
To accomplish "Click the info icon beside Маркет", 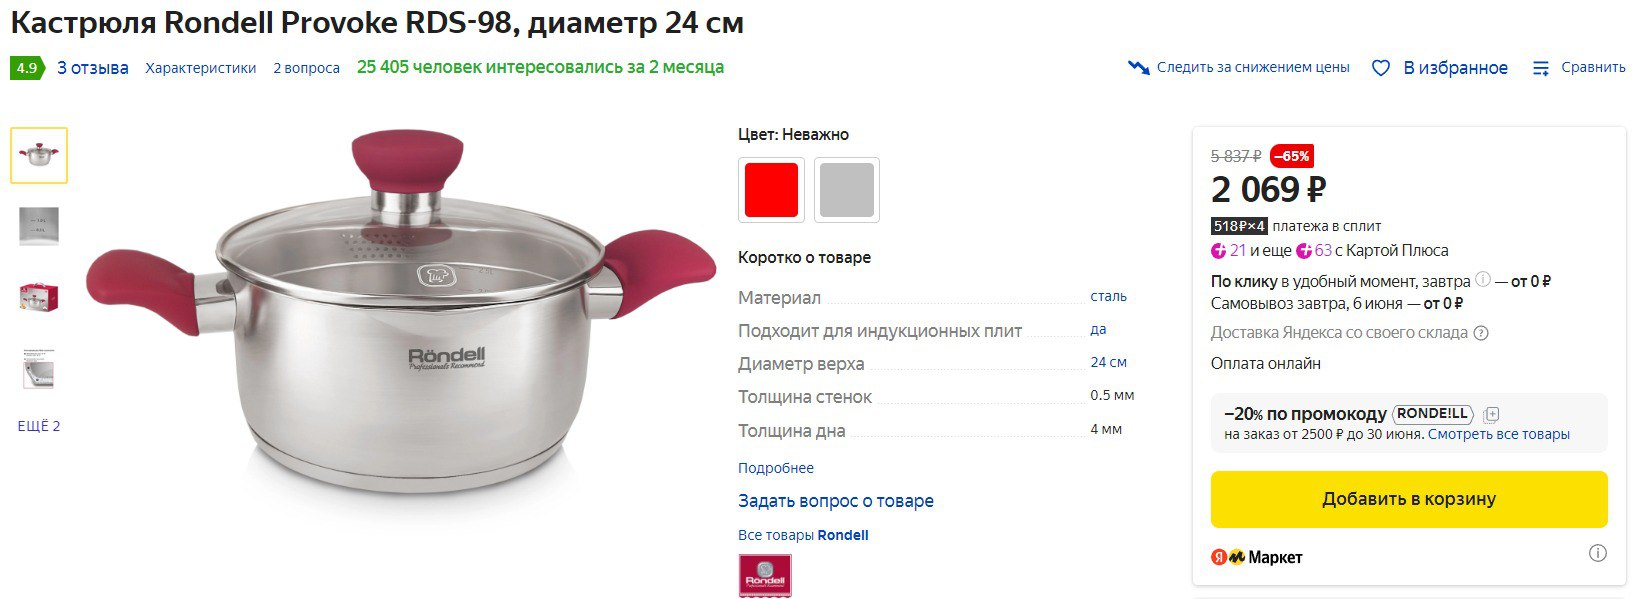I will (1598, 553).
